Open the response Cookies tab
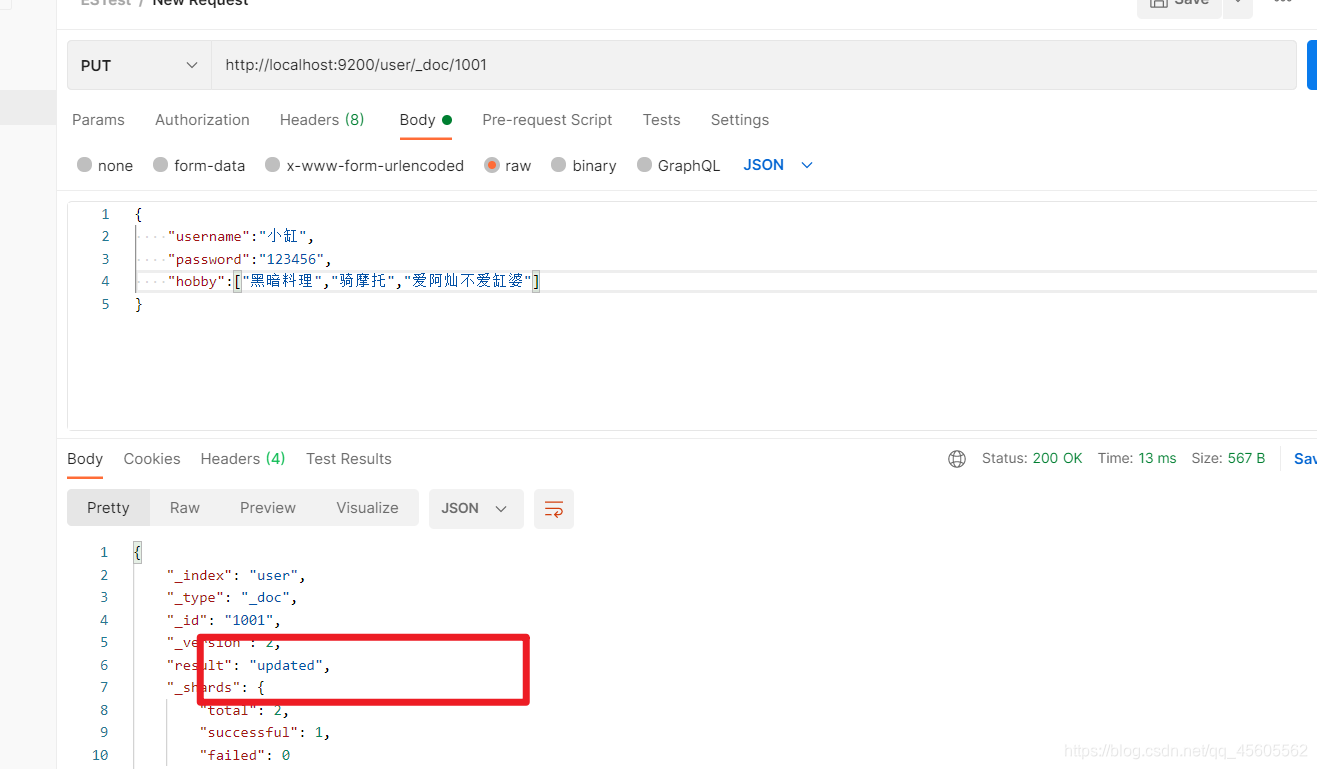 152,459
